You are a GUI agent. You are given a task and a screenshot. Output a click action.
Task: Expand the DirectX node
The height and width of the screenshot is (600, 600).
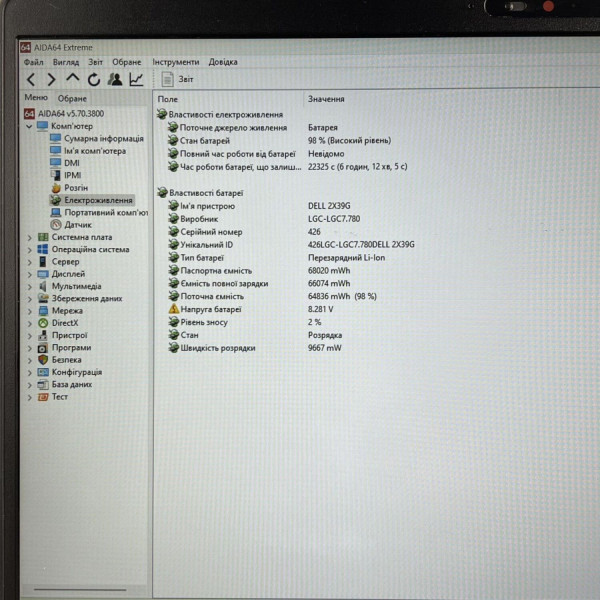point(29,324)
